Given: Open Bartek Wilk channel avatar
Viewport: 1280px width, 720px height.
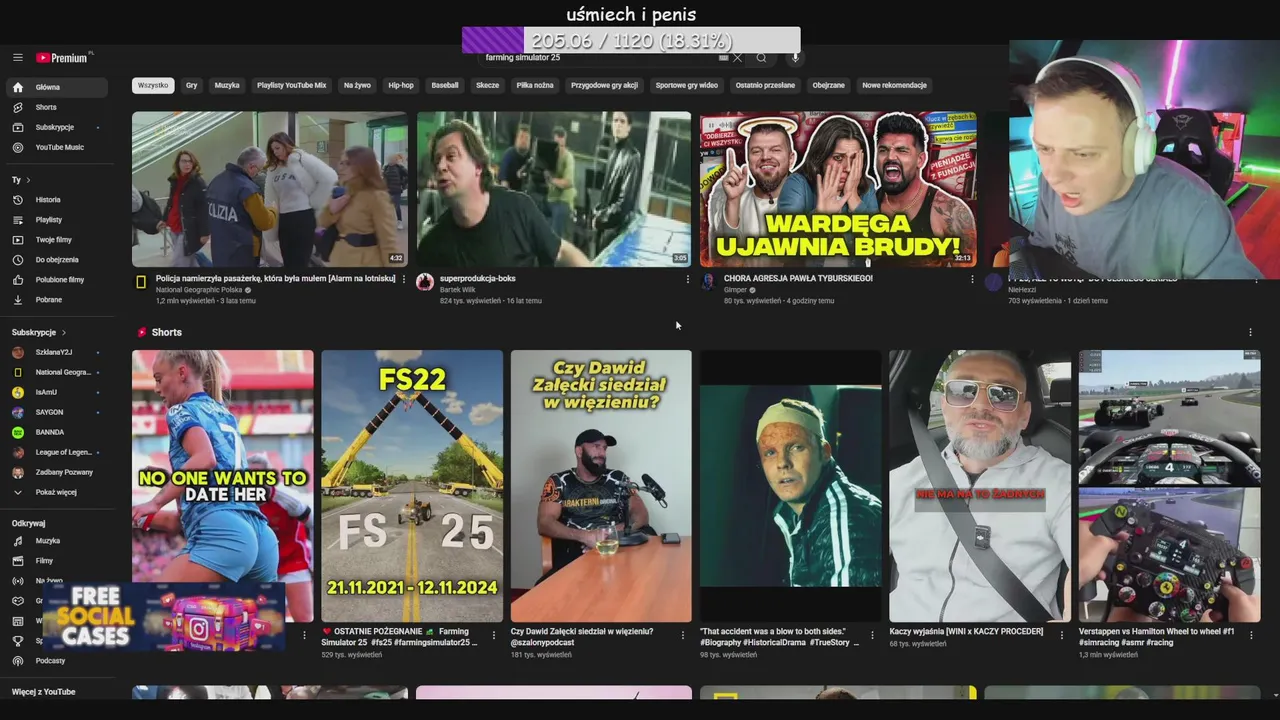Looking at the screenshot, I should 425,283.
